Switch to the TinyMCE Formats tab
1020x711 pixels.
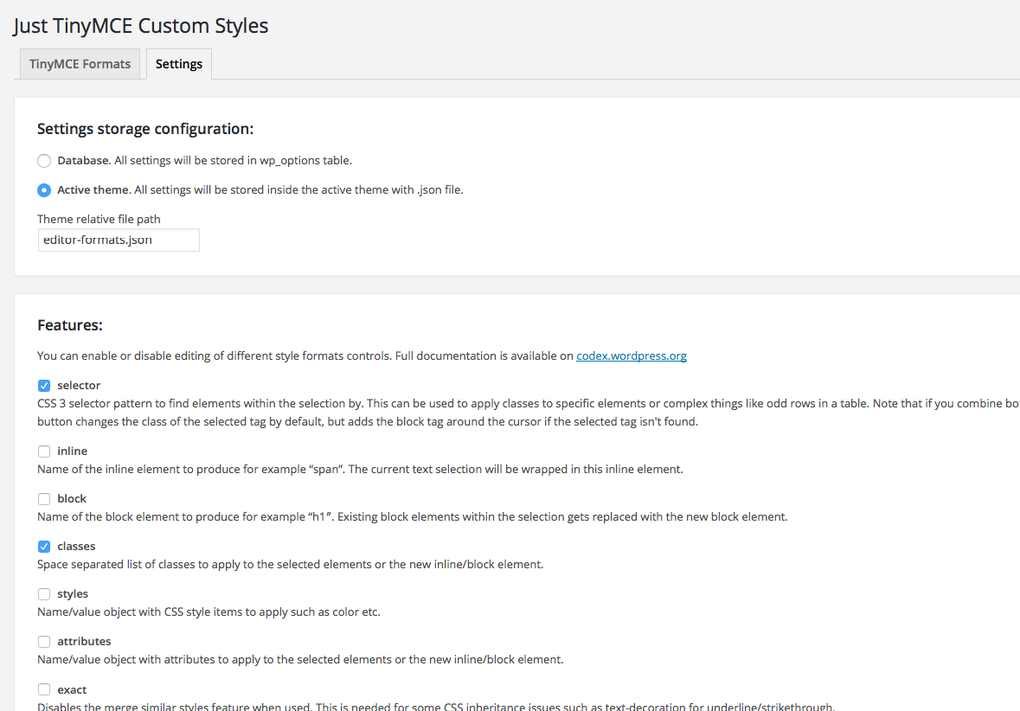coord(80,64)
